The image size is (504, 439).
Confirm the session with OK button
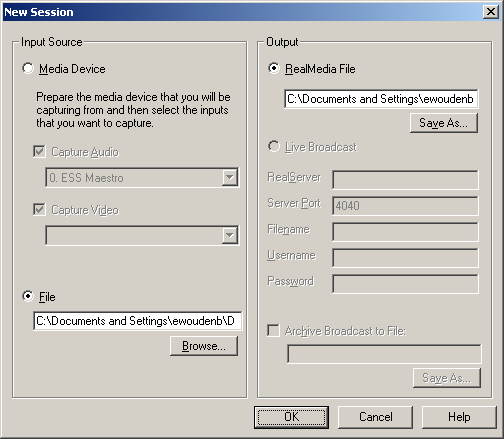point(291,417)
